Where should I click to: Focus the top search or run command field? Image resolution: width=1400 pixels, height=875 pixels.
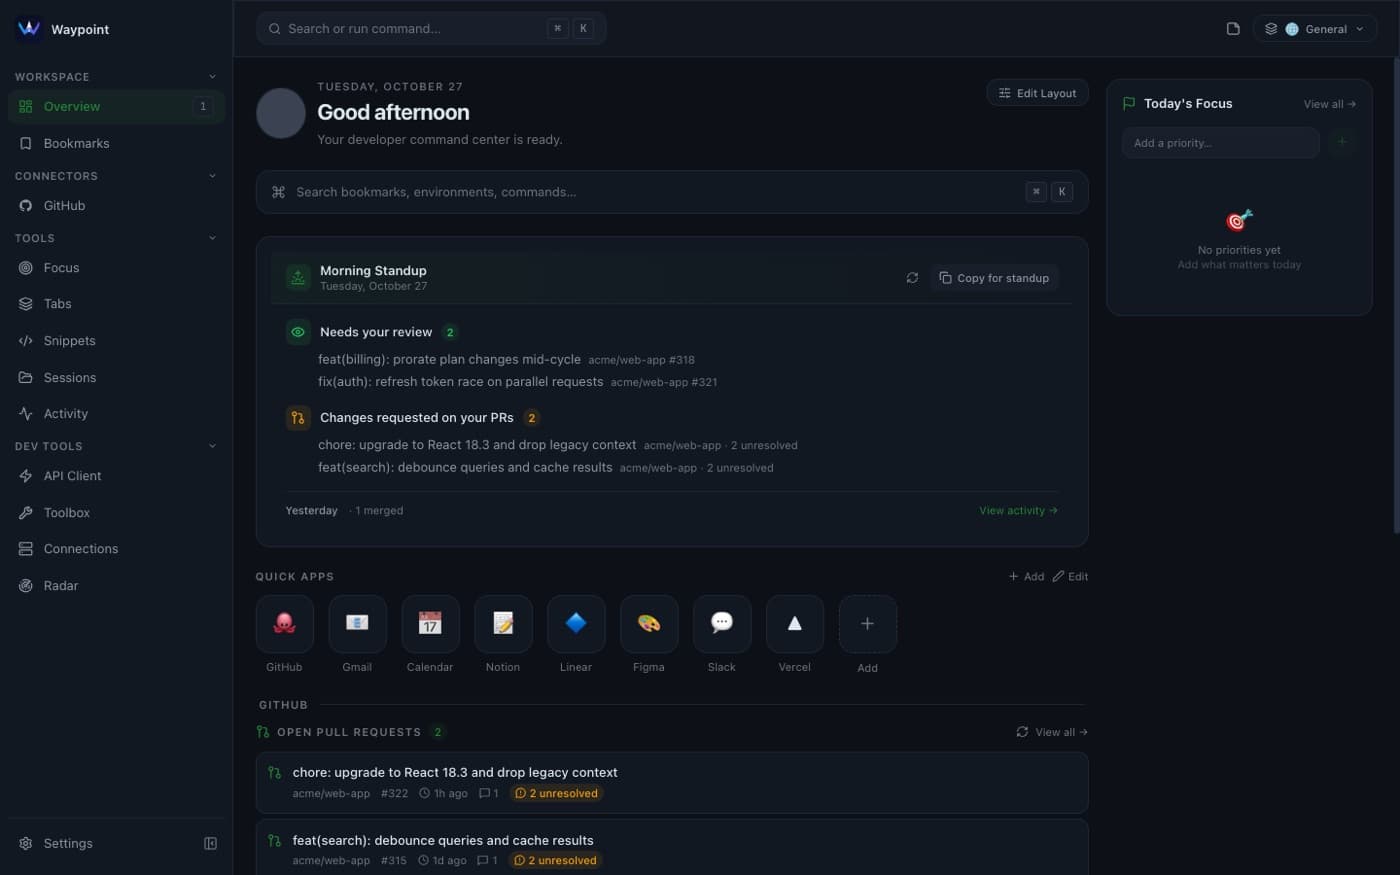pos(431,28)
